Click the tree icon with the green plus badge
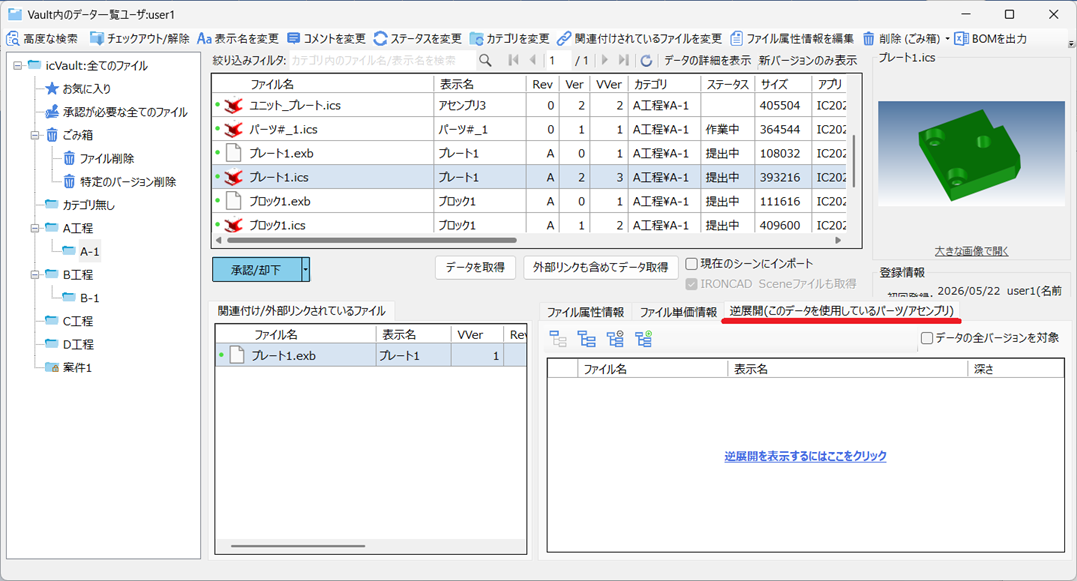Image resolution: width=1077 pixels, height=581 pixels. tap(644, 339)
